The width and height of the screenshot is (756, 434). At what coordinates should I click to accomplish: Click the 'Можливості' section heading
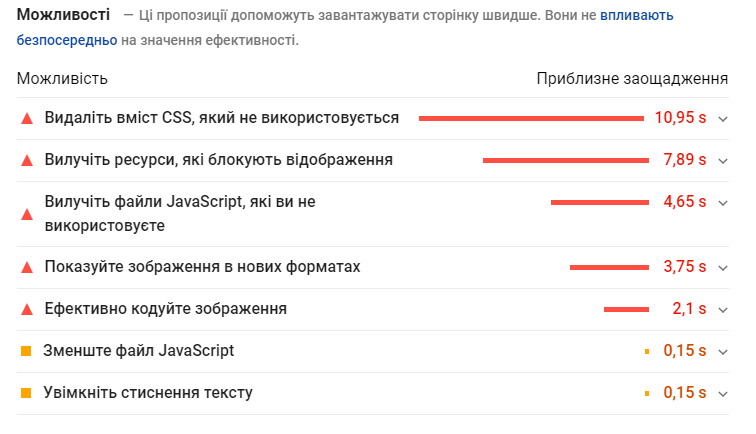(x=63, y=16)
